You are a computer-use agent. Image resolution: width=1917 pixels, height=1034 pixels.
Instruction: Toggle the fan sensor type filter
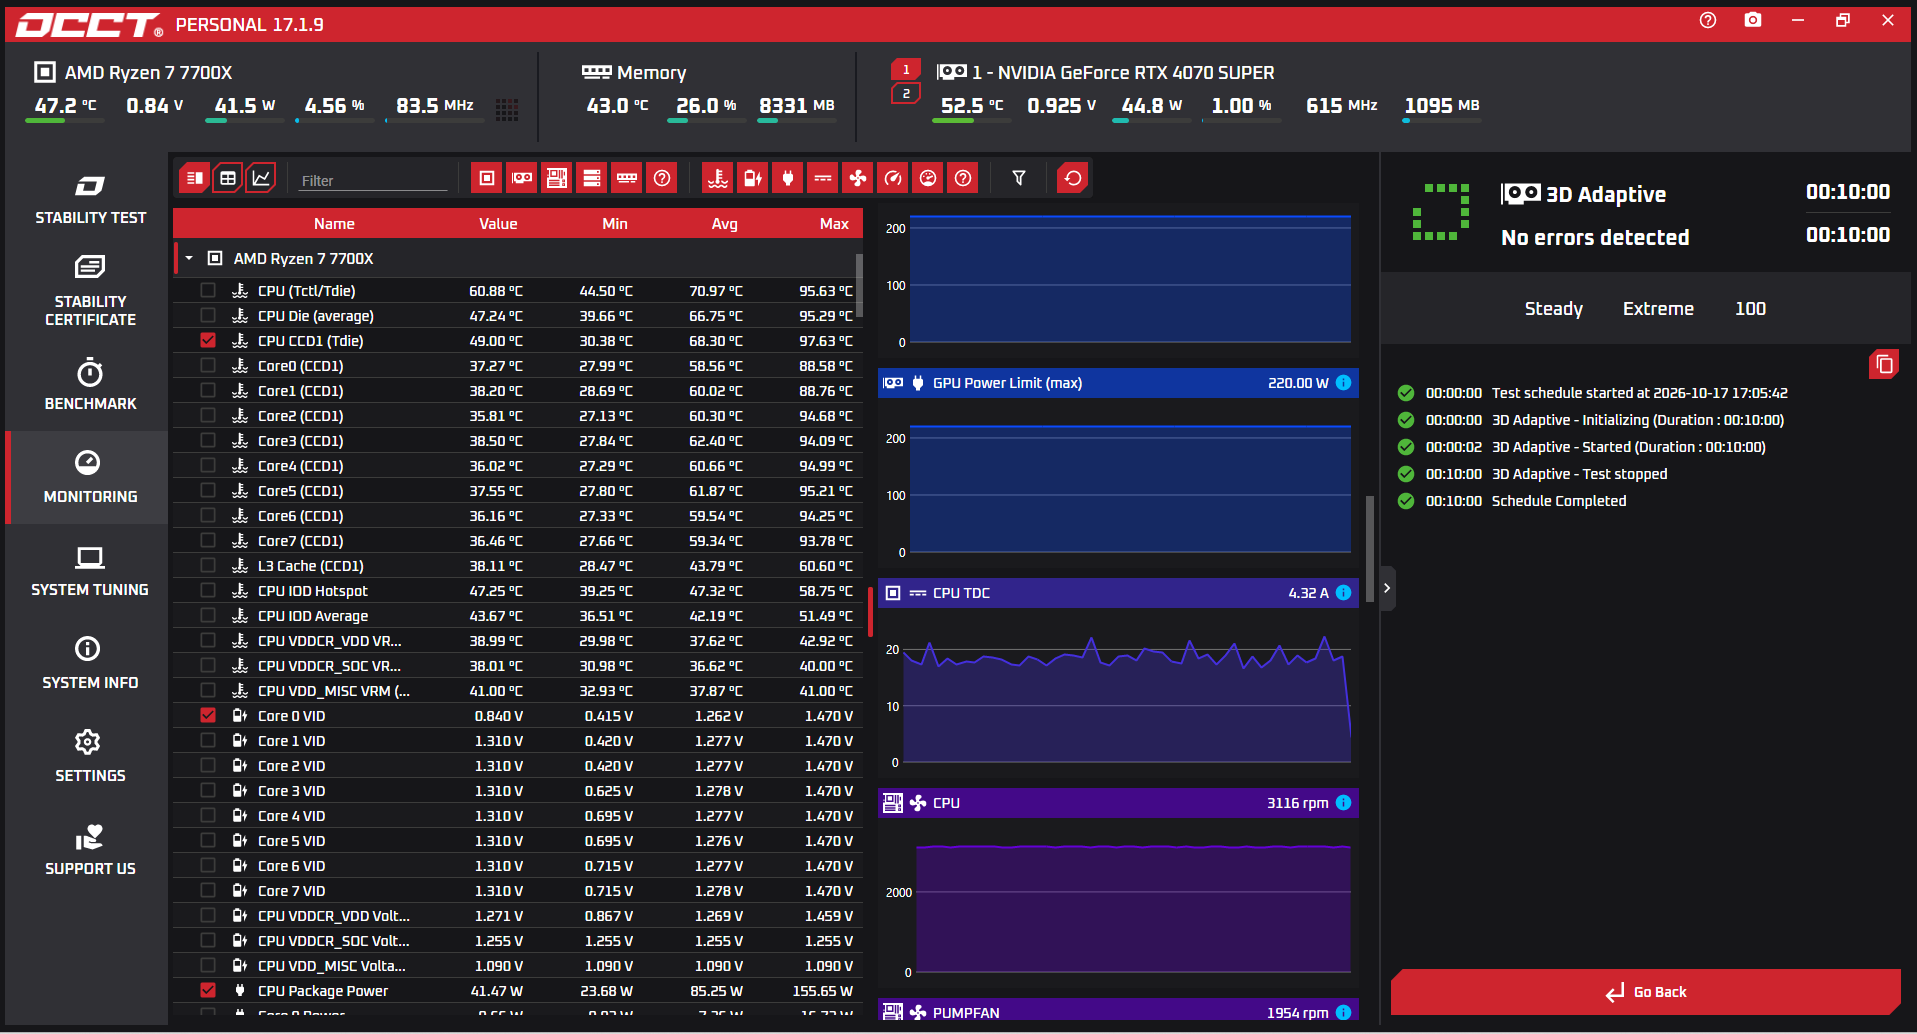point(858,178)
